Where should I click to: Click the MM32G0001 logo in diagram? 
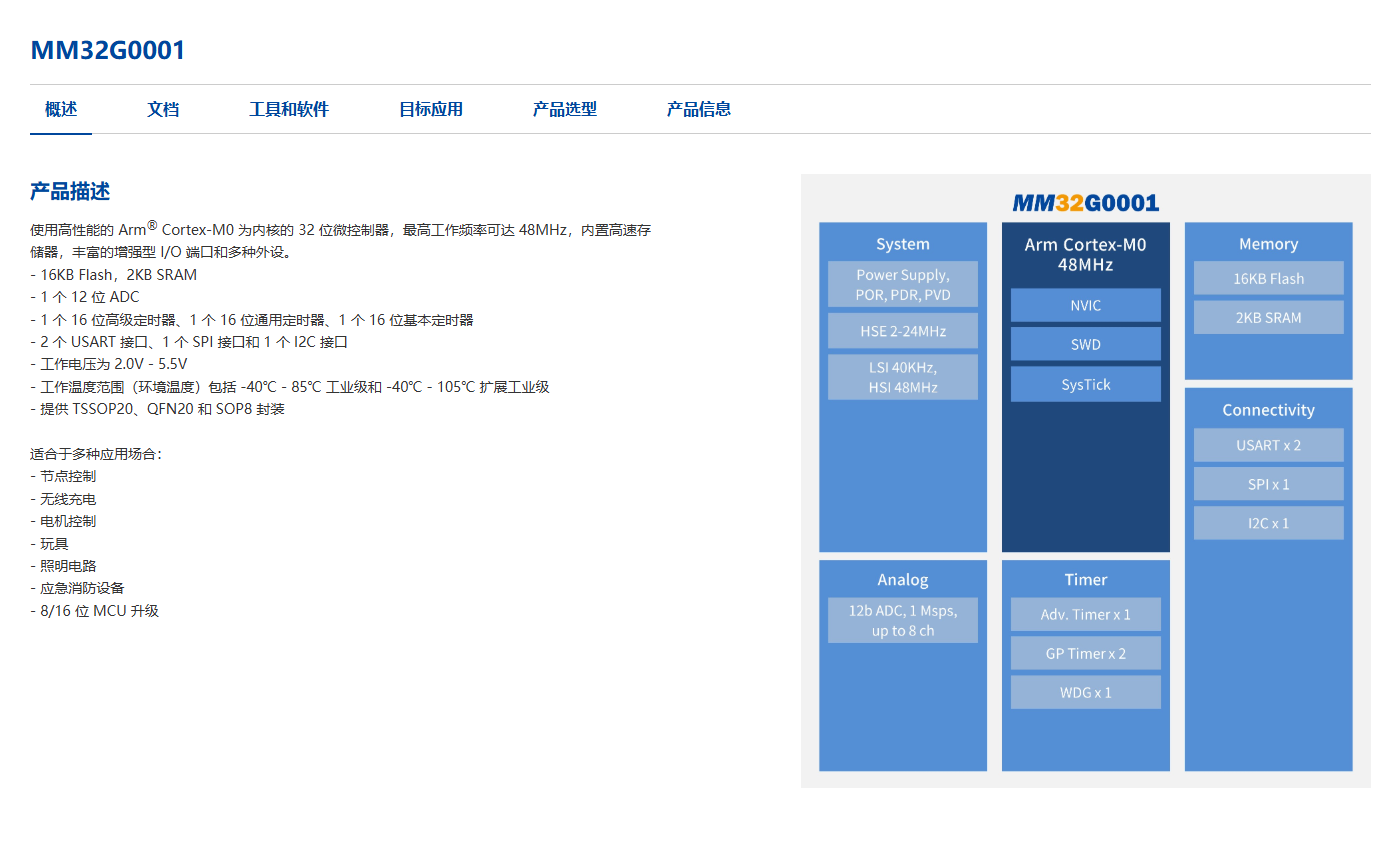pyautogui.click(x=1085, y=203)
